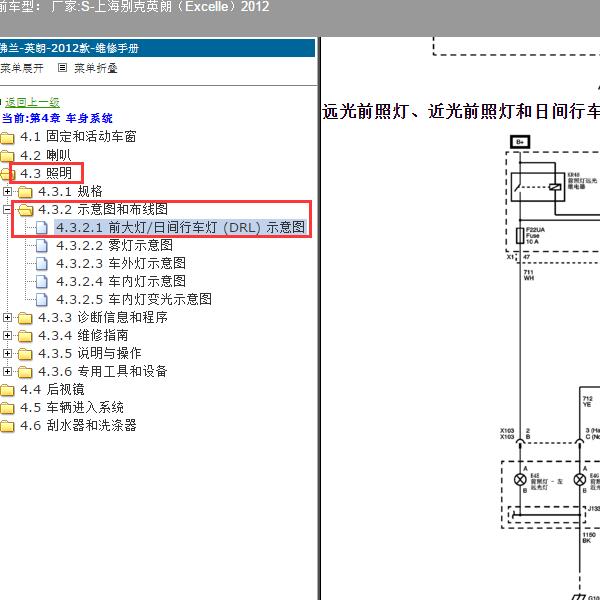Open 4.3.2.4 车内灯示意图
600x600 pixels.
(121, 281)
